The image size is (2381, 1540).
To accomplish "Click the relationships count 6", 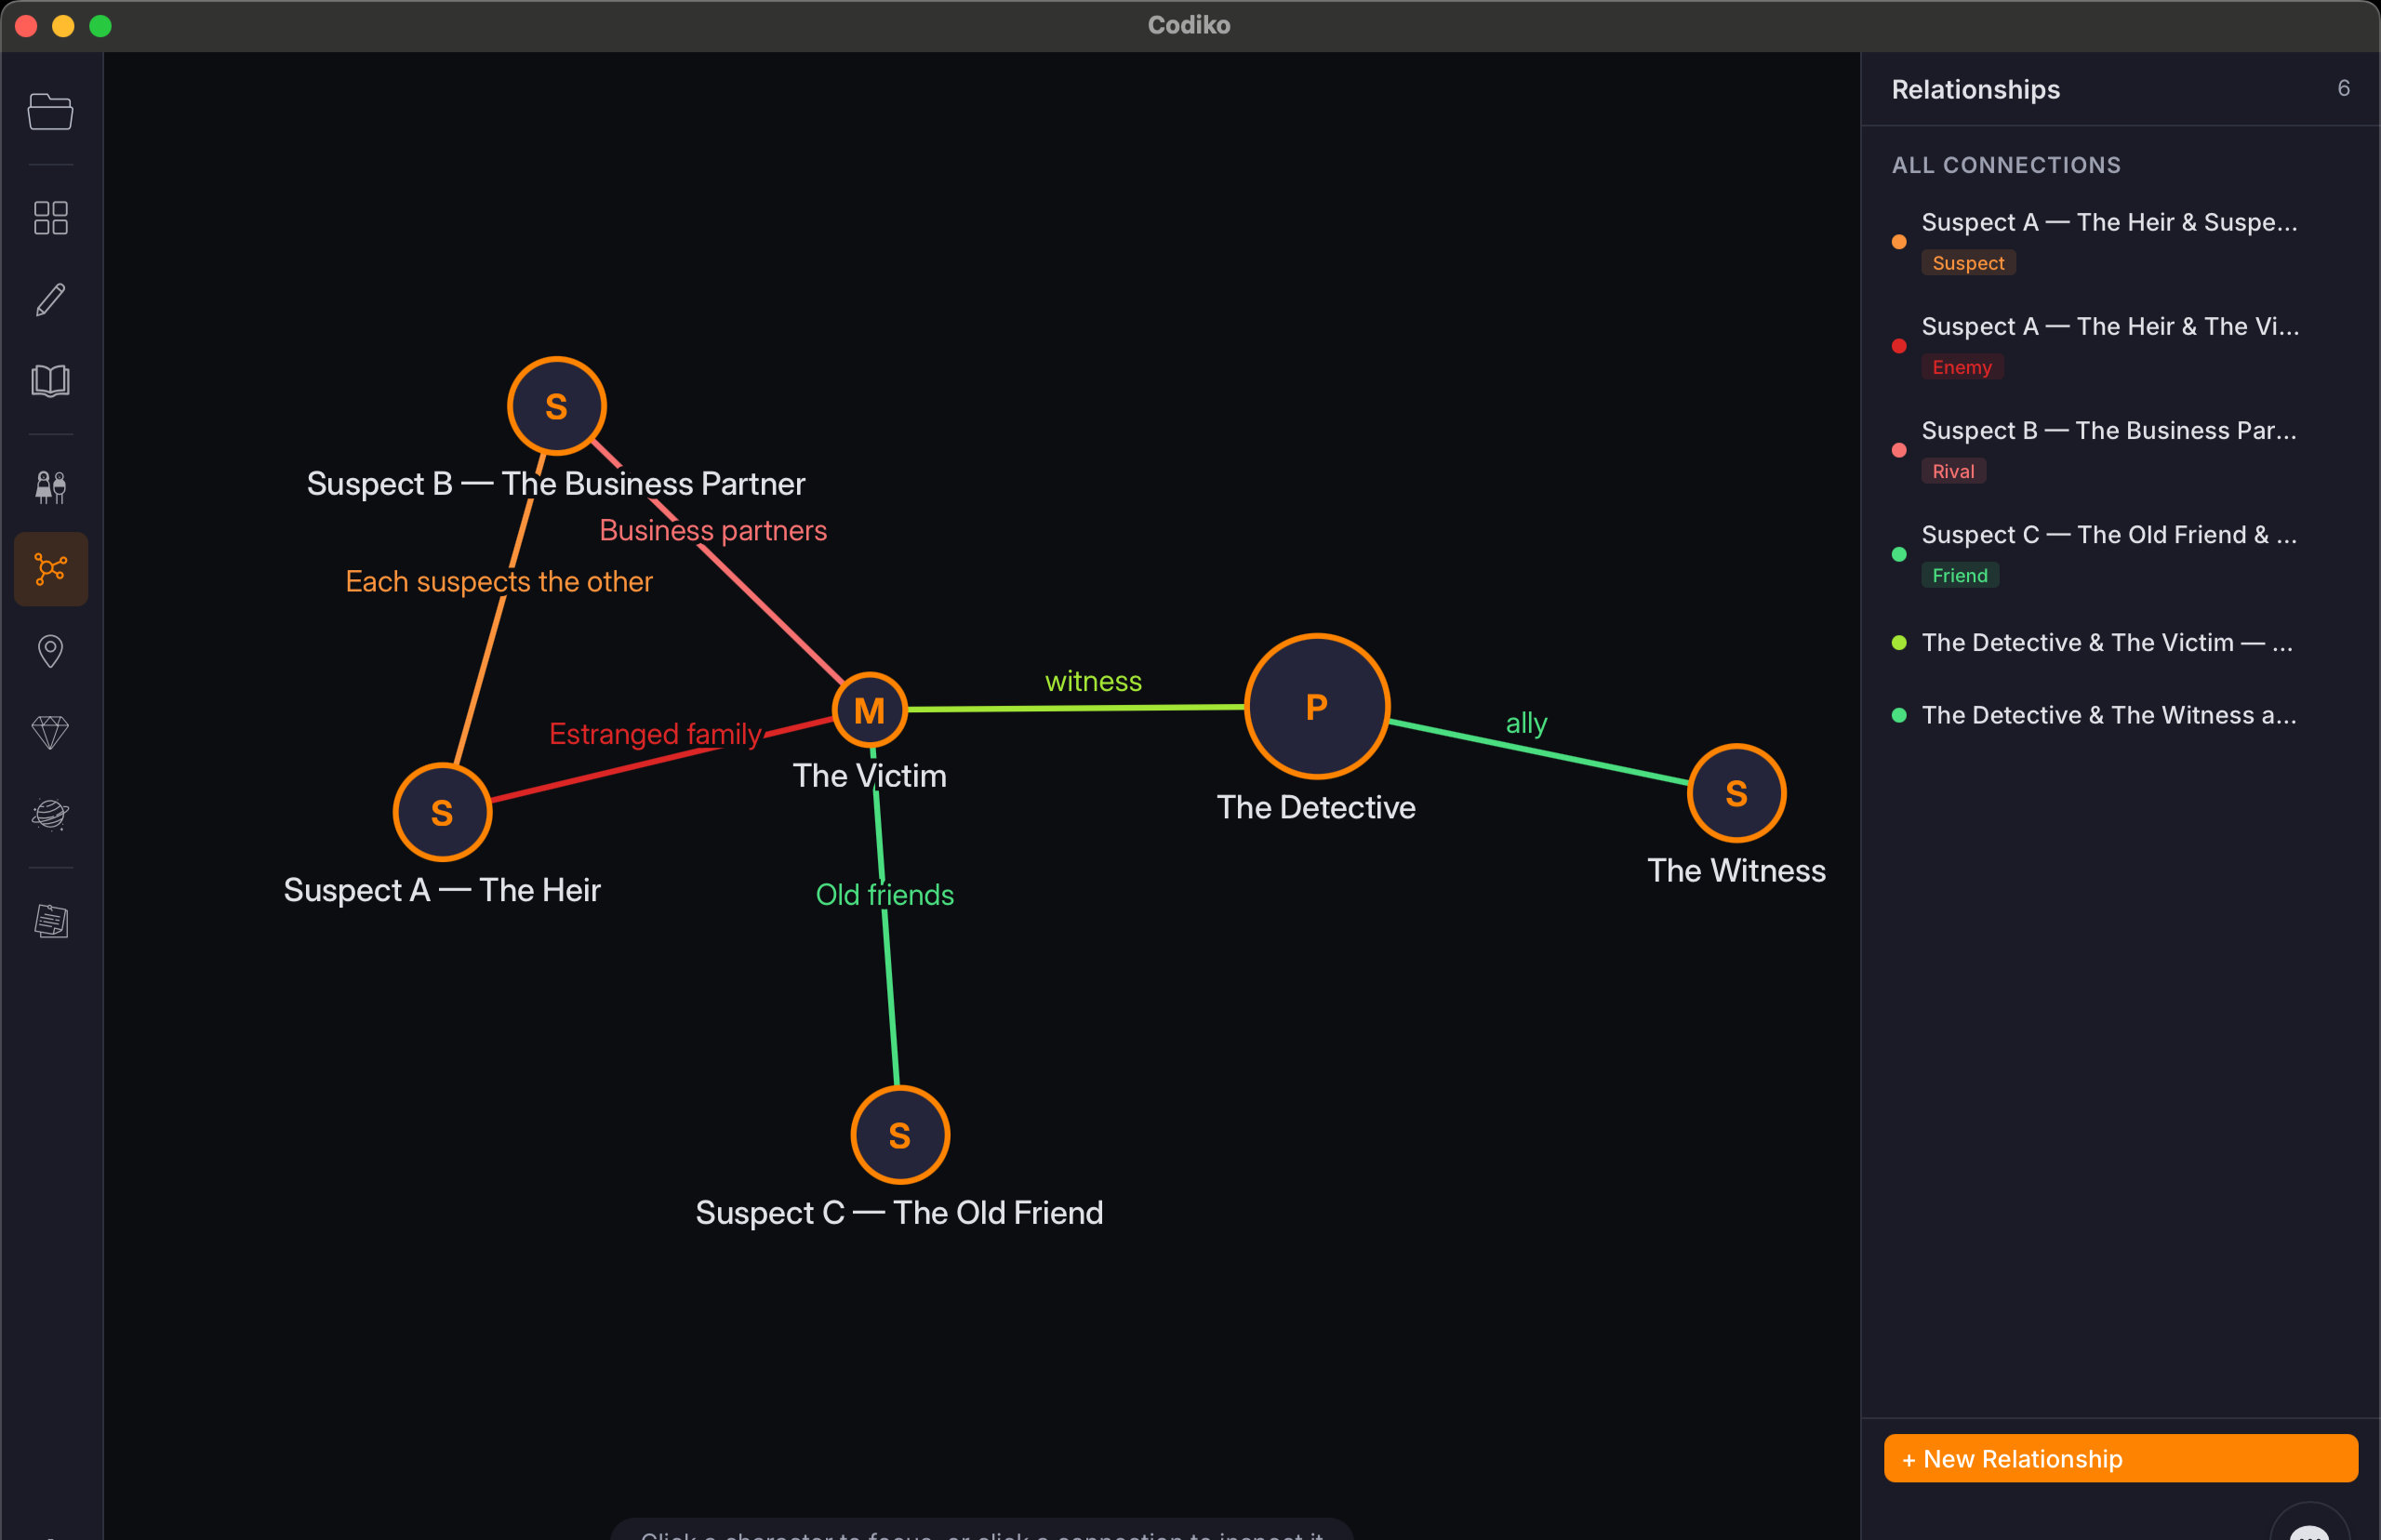I will point(2343,88).
